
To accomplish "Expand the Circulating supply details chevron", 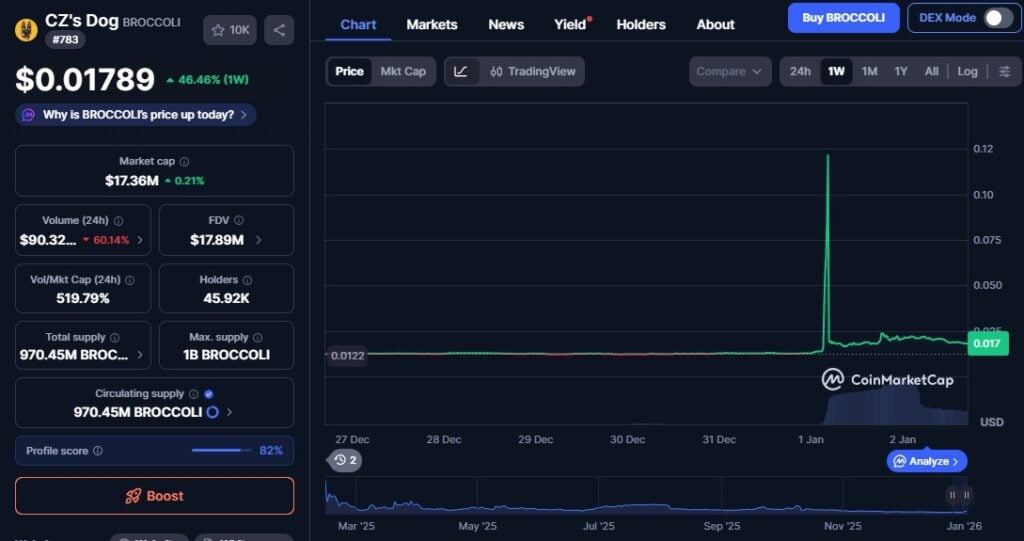I will [229, 412].
